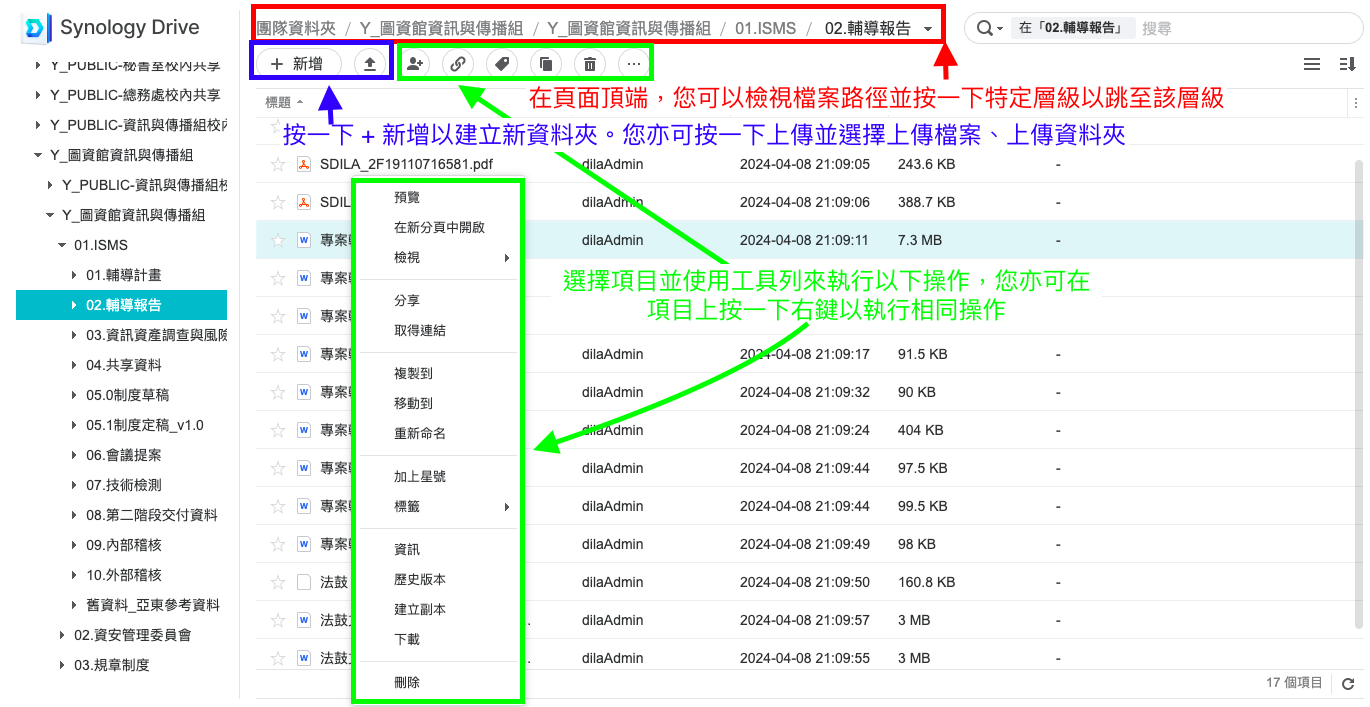Screen dimensions: 1370x707
Task: Open the 04.共享資料 folder in sidebar
Action: click(123, 365)
